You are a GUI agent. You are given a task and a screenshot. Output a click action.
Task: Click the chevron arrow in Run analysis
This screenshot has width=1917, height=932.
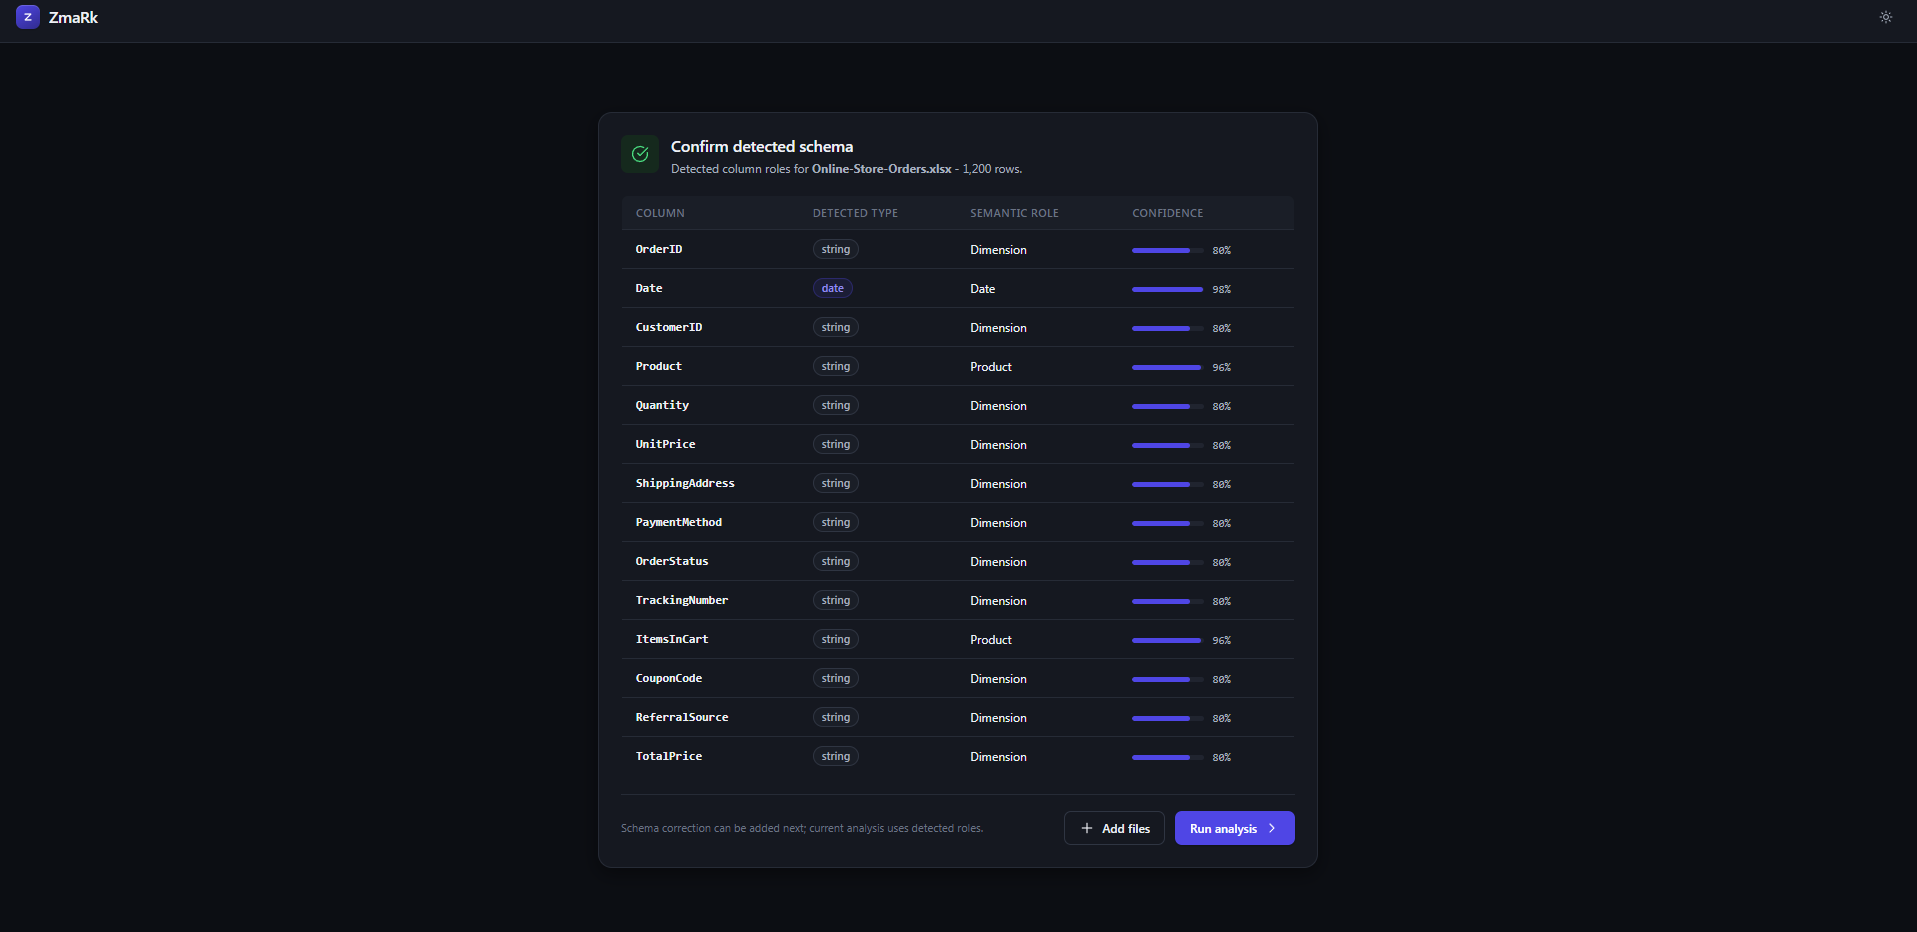[x=1272, y=828]
